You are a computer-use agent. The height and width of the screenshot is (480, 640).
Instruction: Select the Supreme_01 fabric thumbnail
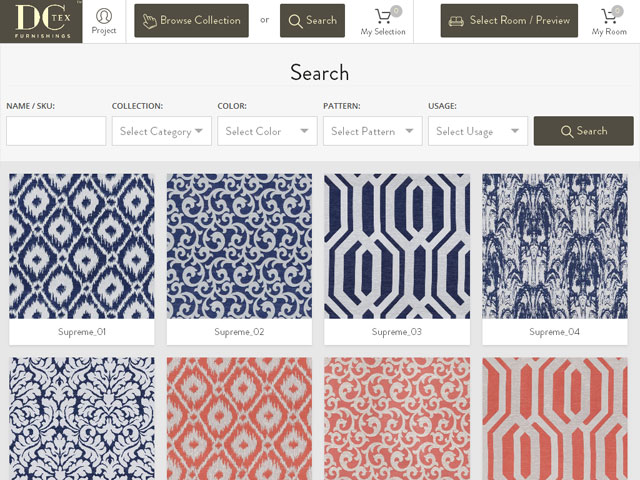coord(82,246)
